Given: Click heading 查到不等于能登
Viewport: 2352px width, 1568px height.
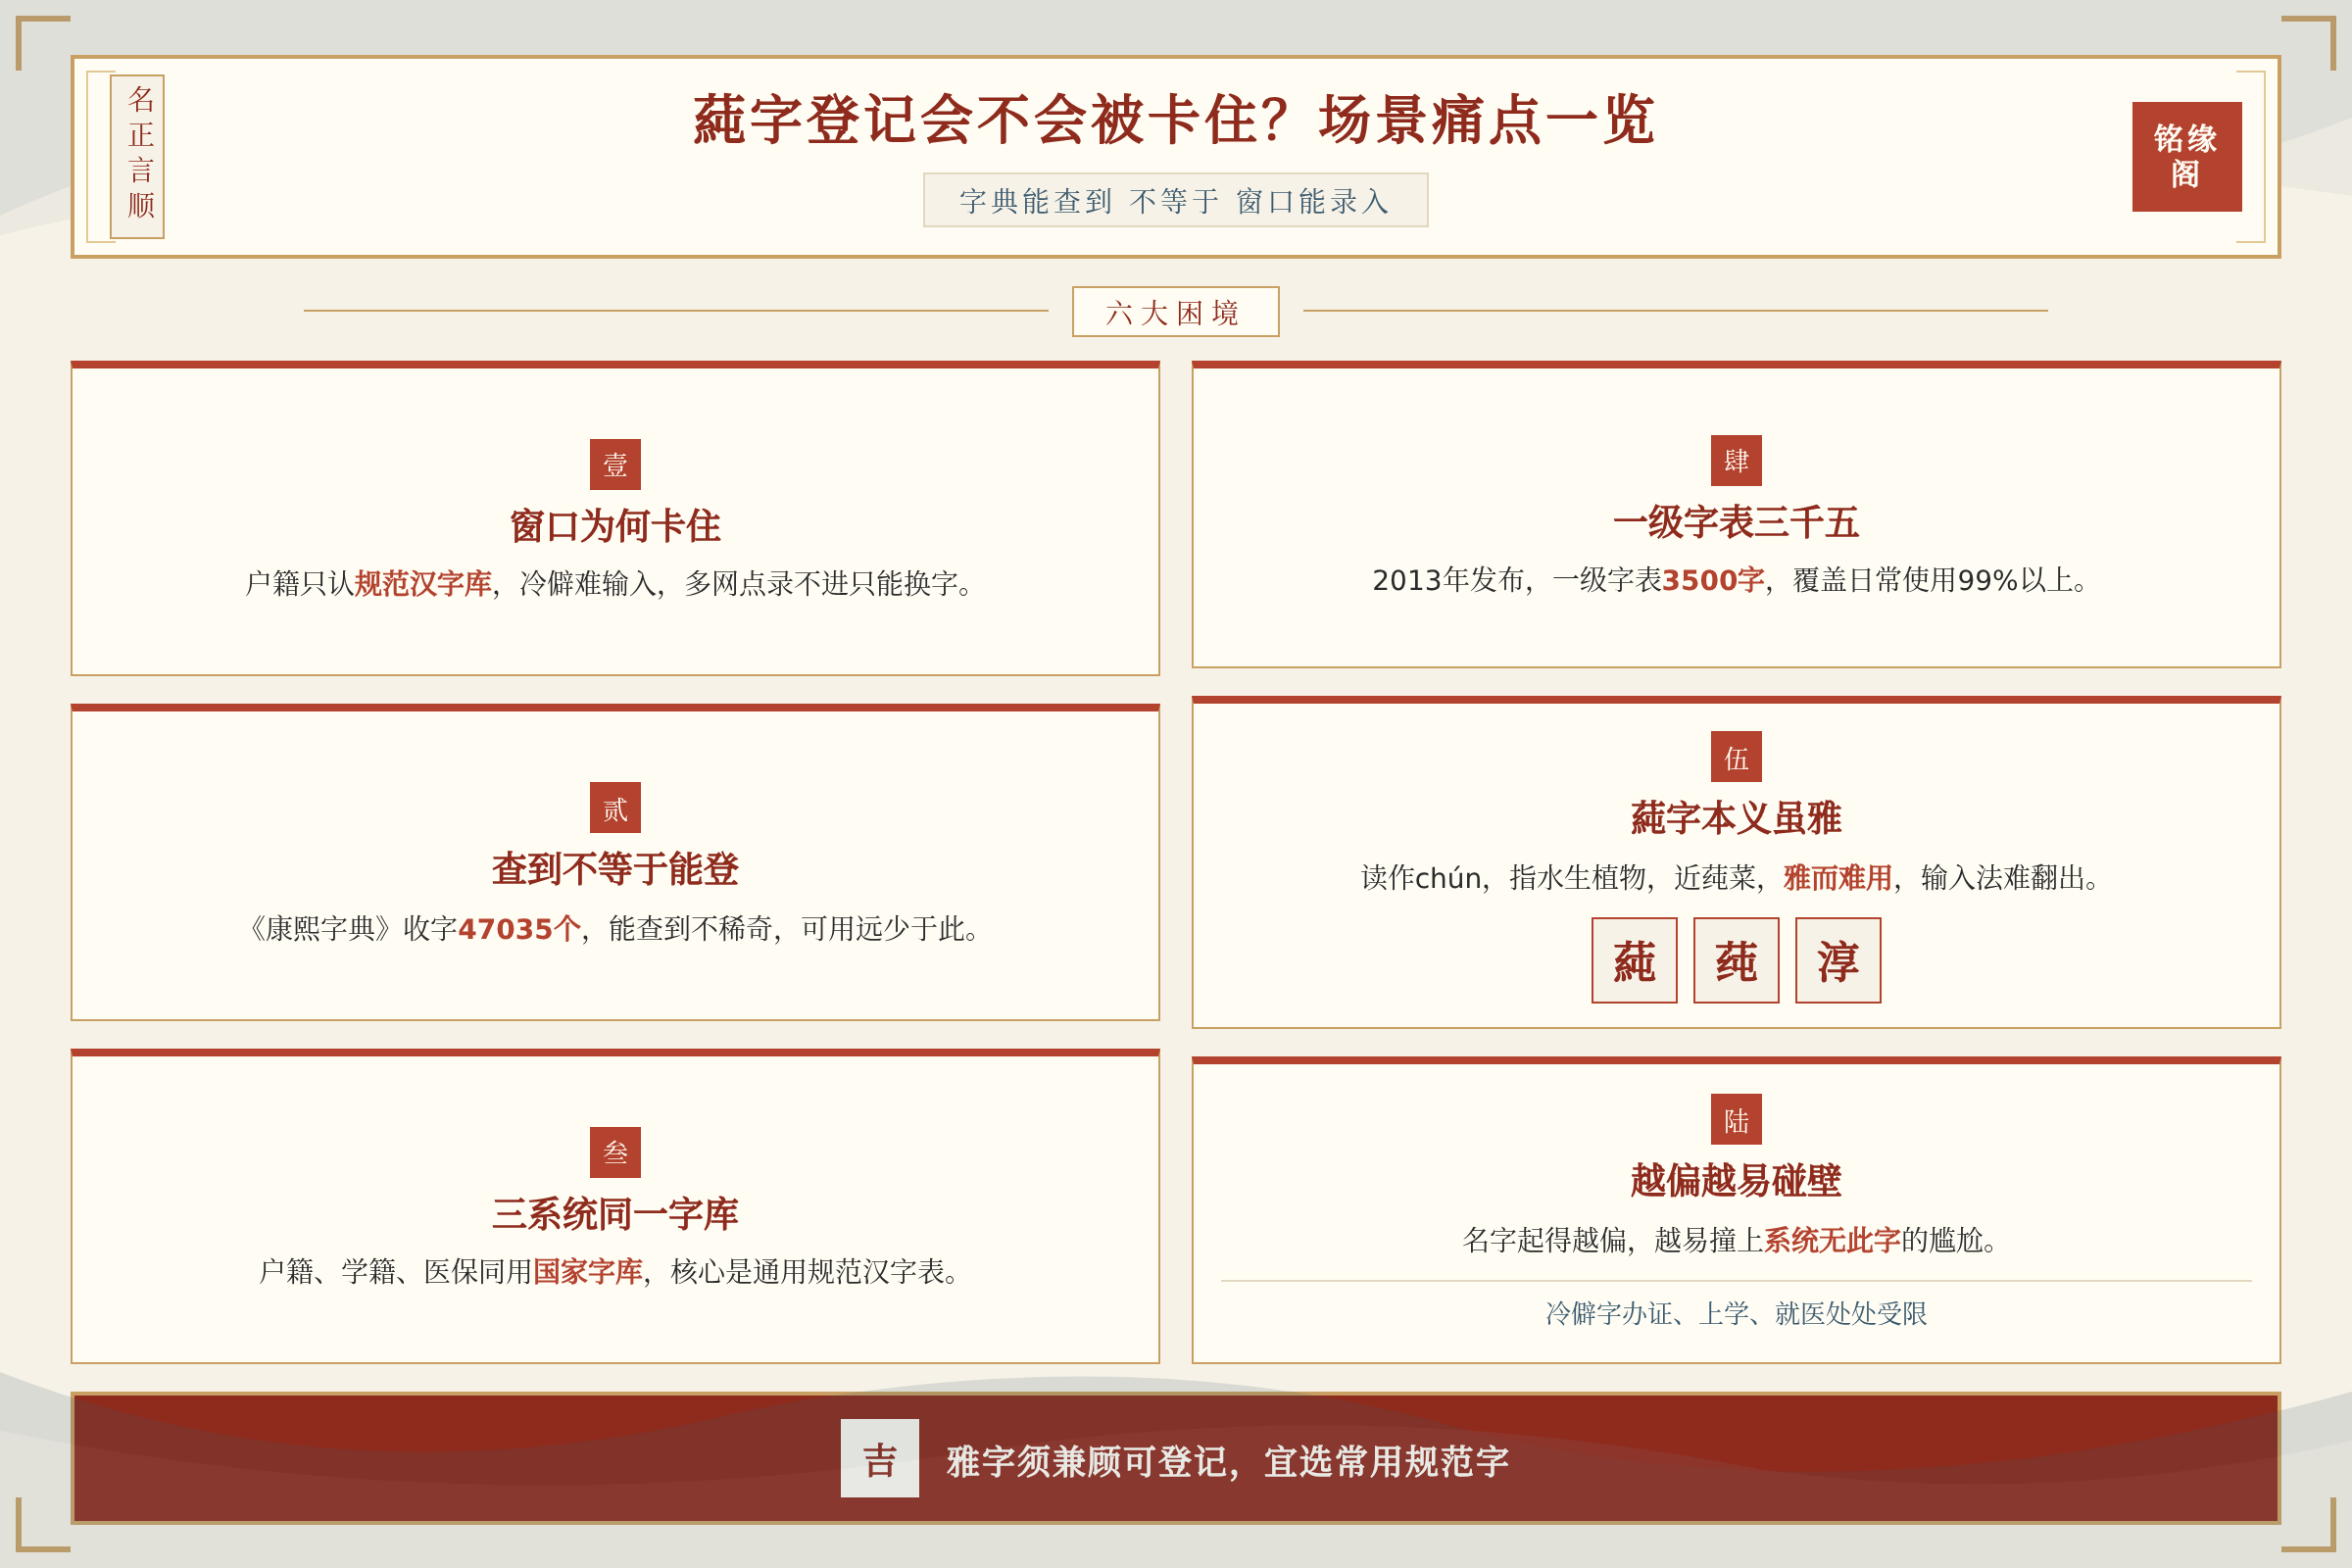Looking at the screenshot, I should point(615,869).
